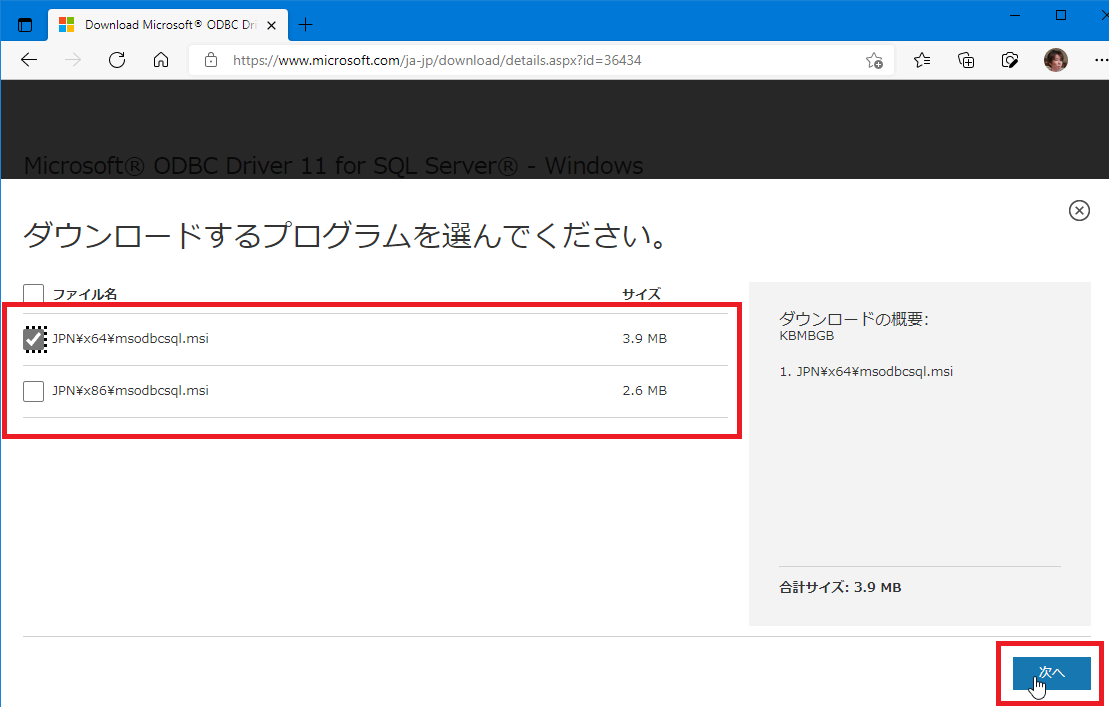
Task: Close the Download Microsoft ODBC tab
Action: coord(274,24)
